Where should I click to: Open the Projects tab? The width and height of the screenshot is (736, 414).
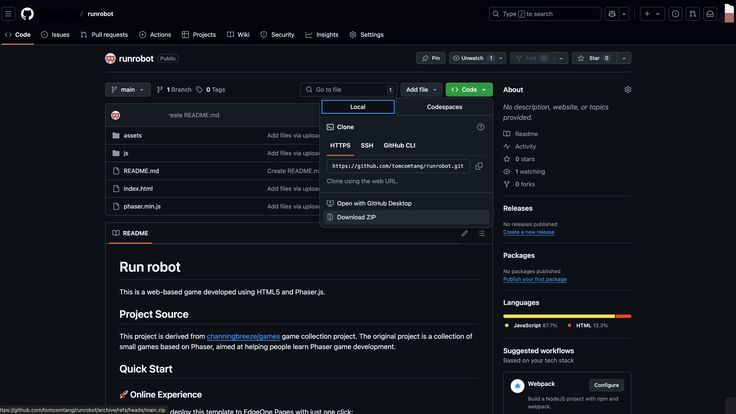tap(199, 35)
